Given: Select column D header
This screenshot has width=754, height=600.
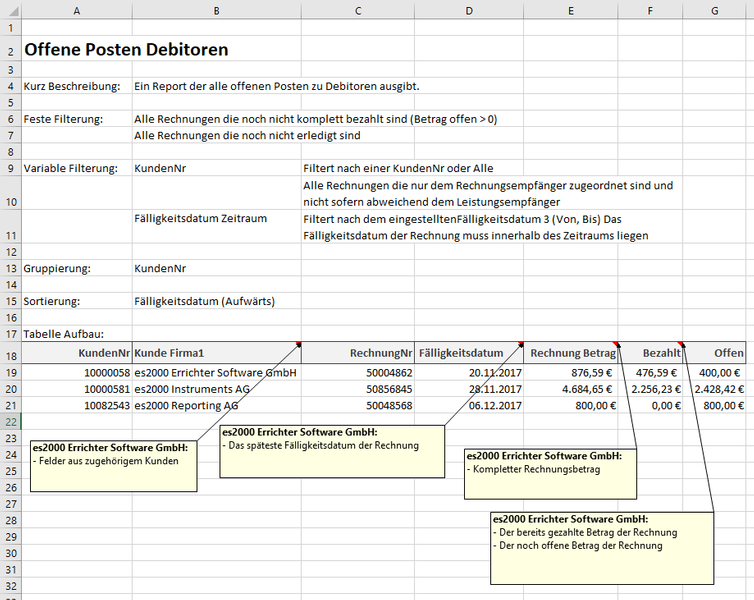Looking at the screenshot, I should 469,11.
